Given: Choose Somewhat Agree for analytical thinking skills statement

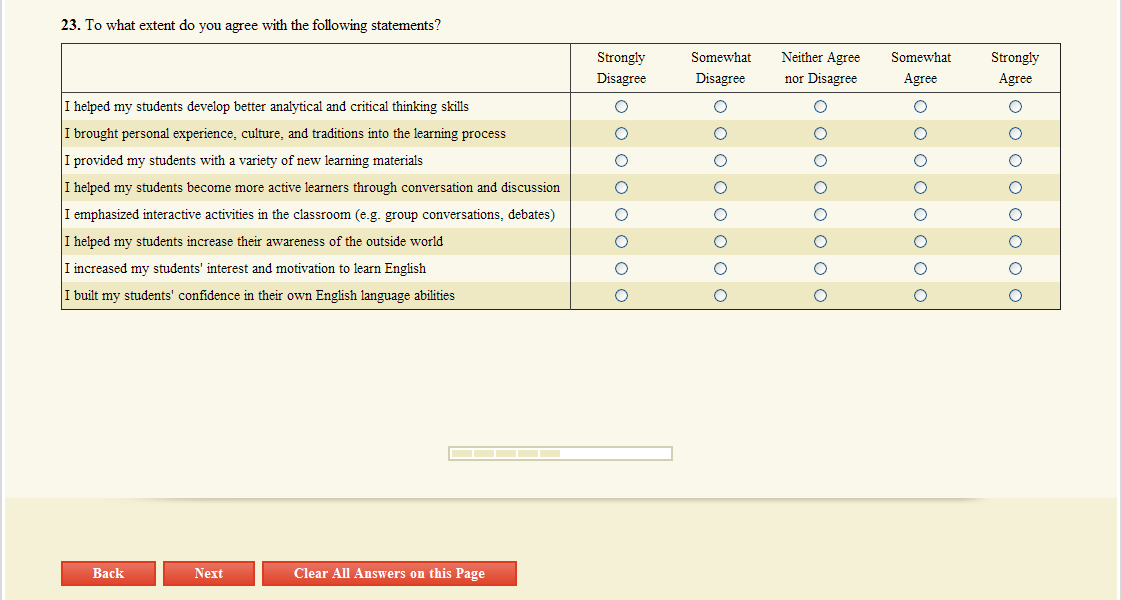Looking at the screenshot, I should tap(920, 106).
